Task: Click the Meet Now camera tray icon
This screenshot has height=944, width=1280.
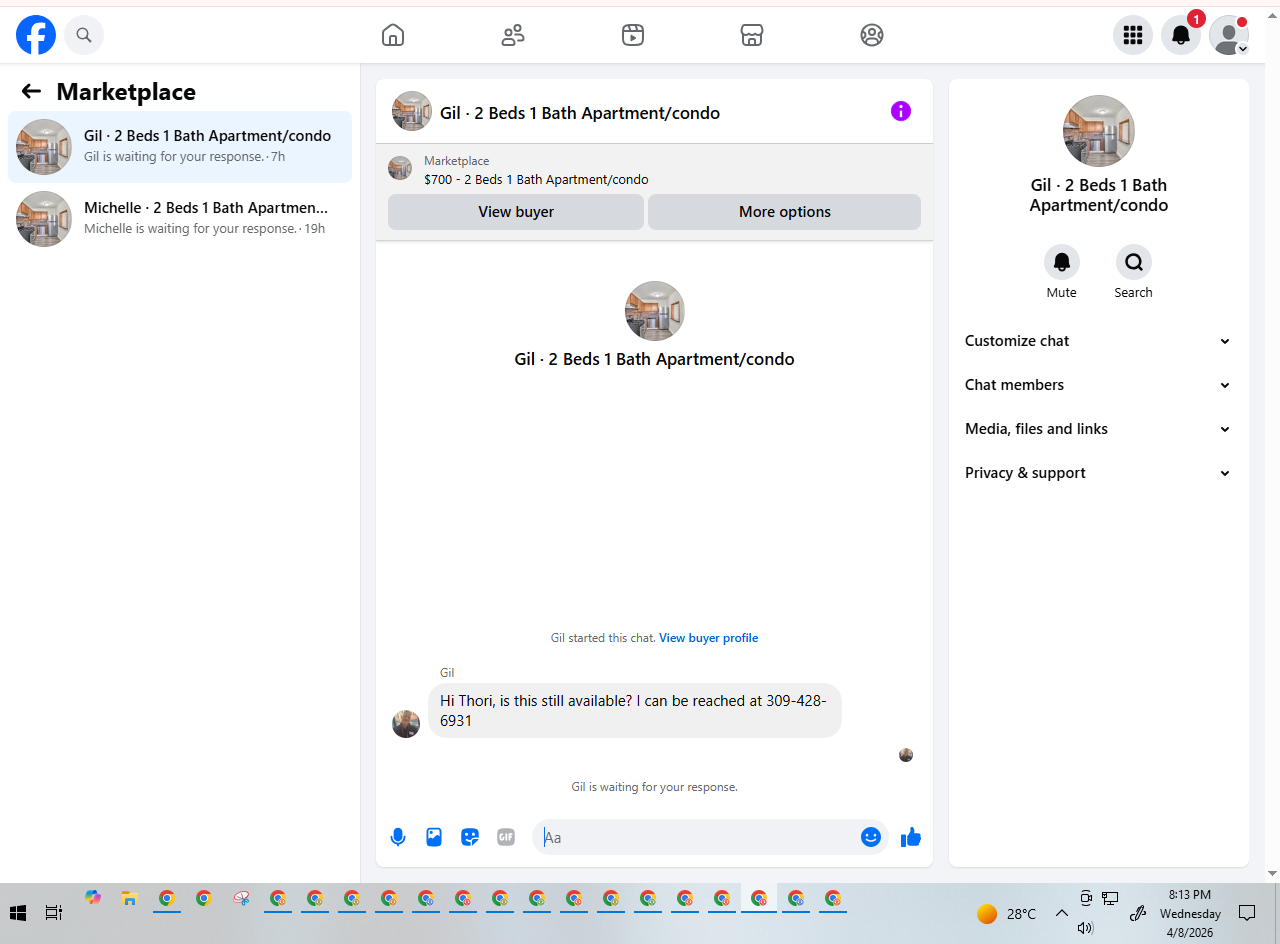Action: click(1086, 897)
